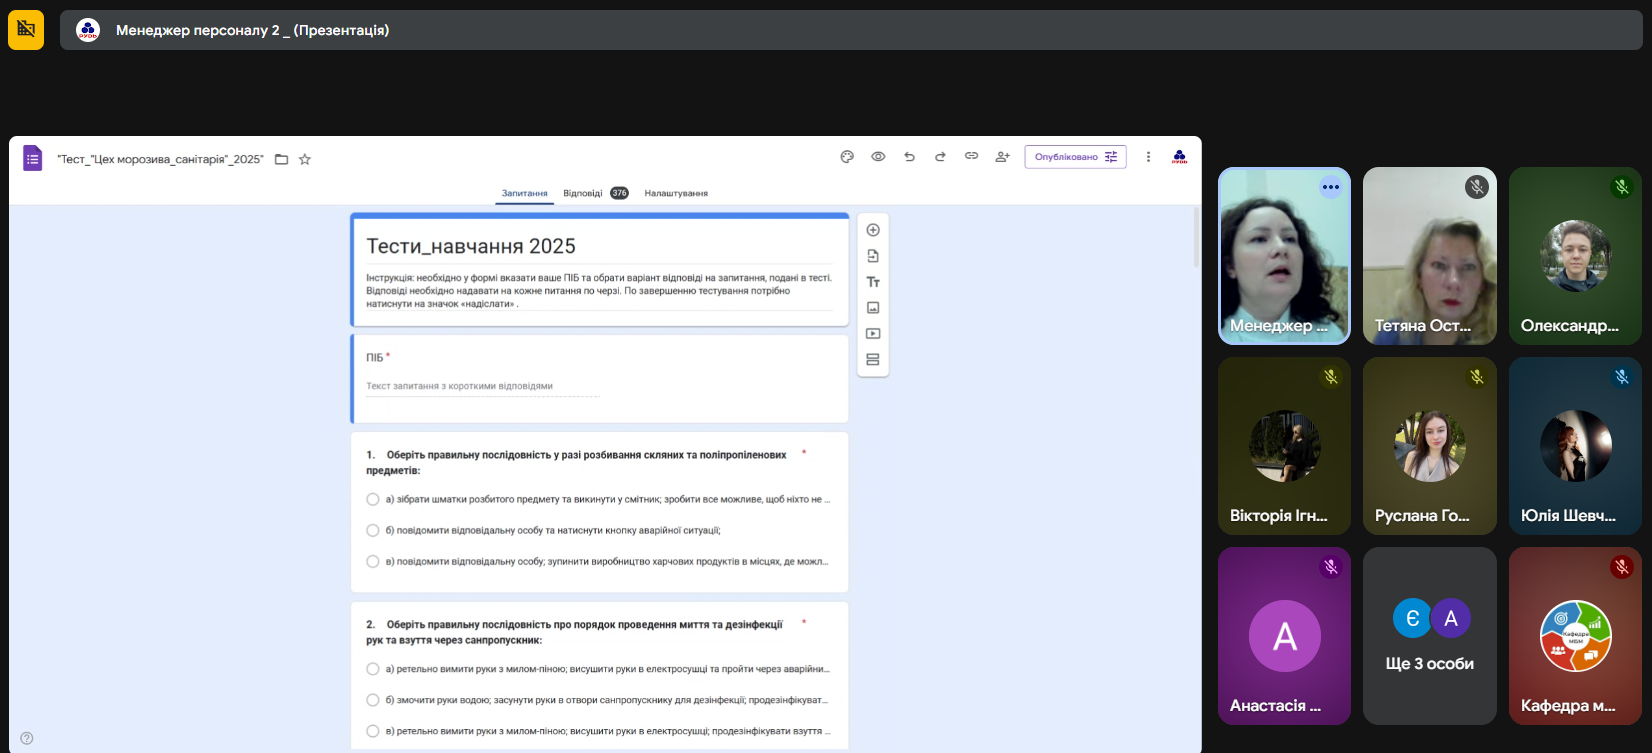
Task: Insert an image using the sidebar icon
Action: (873, 308)
